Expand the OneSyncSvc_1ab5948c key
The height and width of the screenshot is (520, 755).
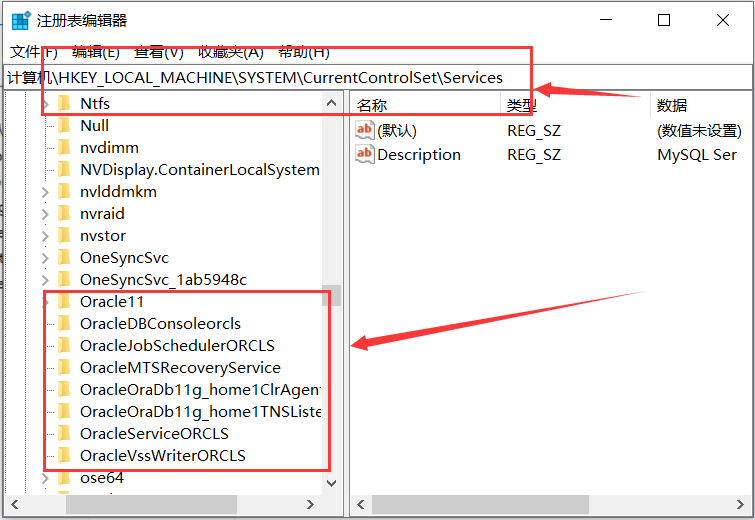tap(45, 280)
